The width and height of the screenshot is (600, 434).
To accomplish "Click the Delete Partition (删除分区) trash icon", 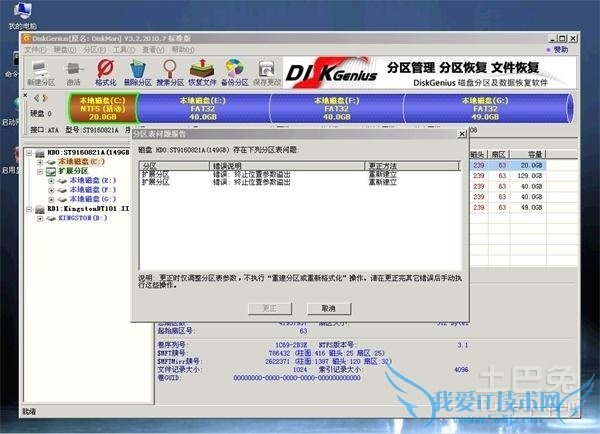I will tap(138, 73).
